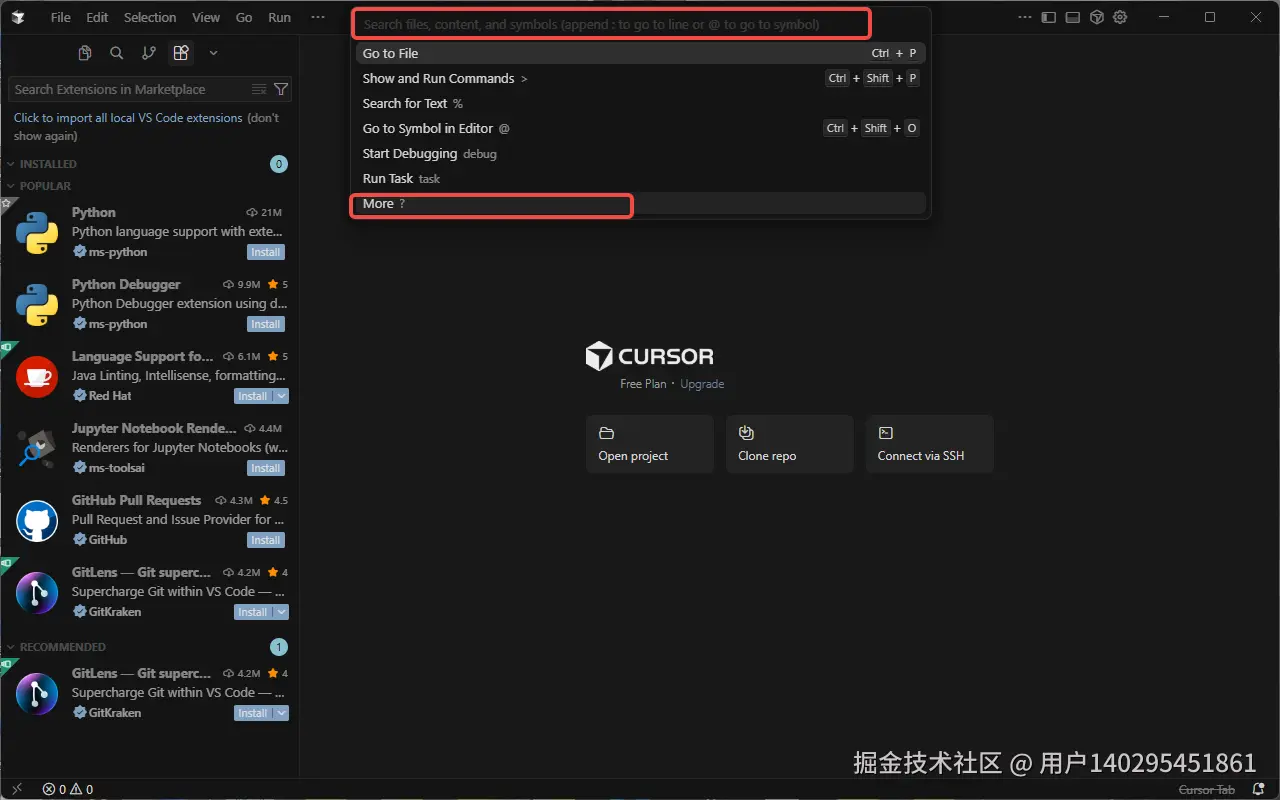Open the Selection menu
The width and height of the screenshot is (1280, 800).
[150, 17]
